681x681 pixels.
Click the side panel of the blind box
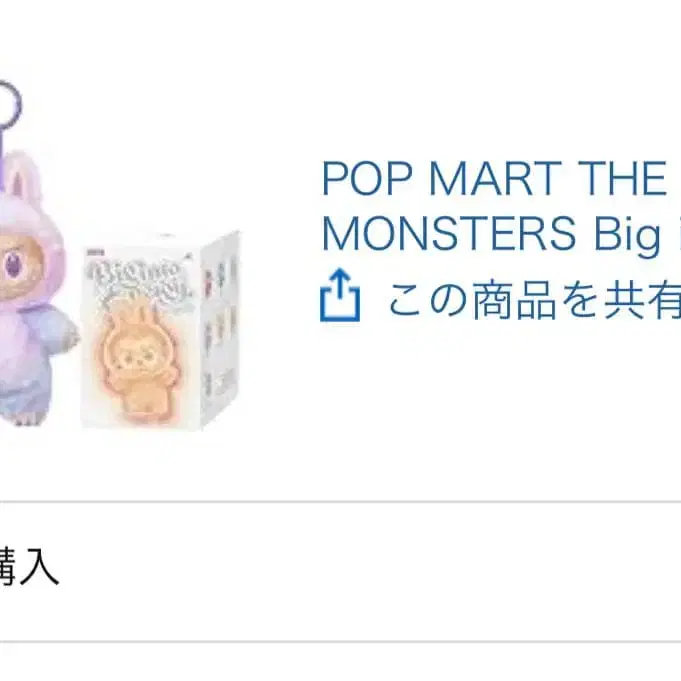point(219,329)
